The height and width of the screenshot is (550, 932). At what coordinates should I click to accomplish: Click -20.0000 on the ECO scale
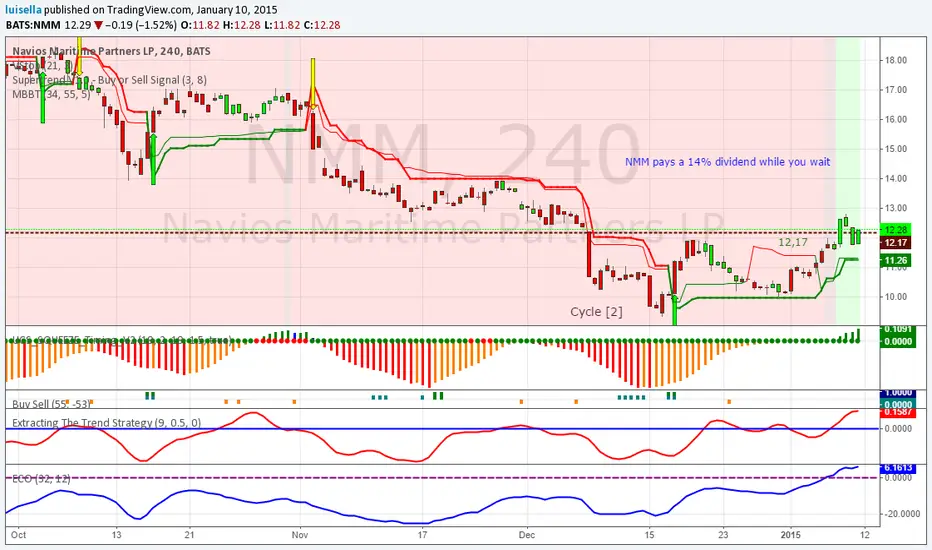(x=901, y=514)
